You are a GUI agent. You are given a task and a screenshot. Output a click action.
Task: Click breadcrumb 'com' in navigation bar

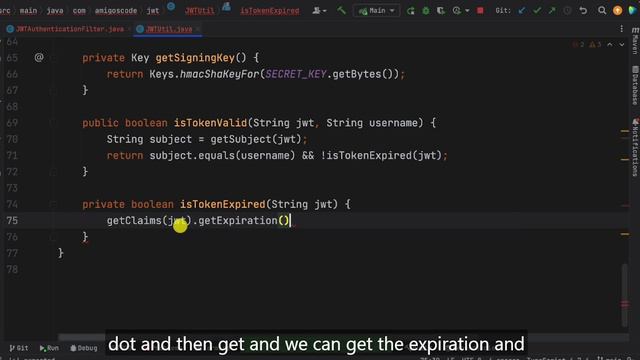[79, 11]
